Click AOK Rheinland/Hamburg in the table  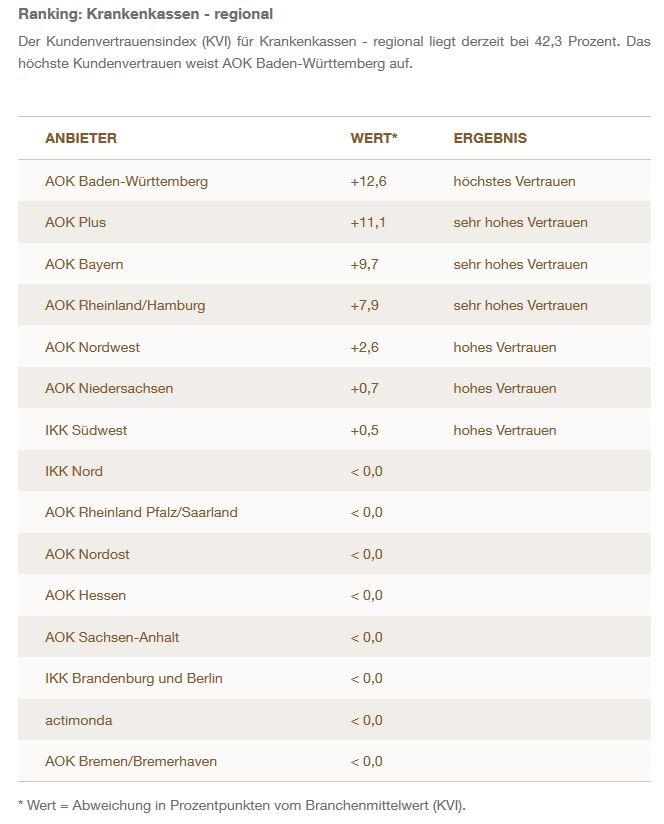coord(125,305)
